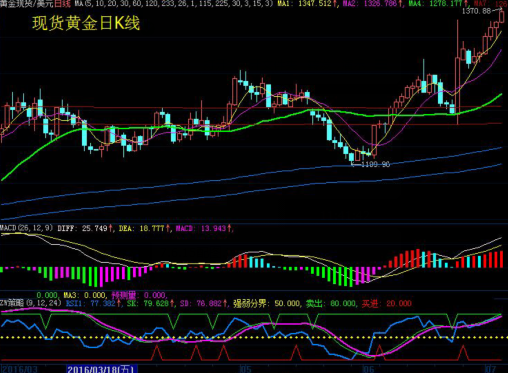This screenshot has width=508, height=373.
Task: Open the ZW前瞻(9,12,24) indicator label
Action: coord(31,303)
